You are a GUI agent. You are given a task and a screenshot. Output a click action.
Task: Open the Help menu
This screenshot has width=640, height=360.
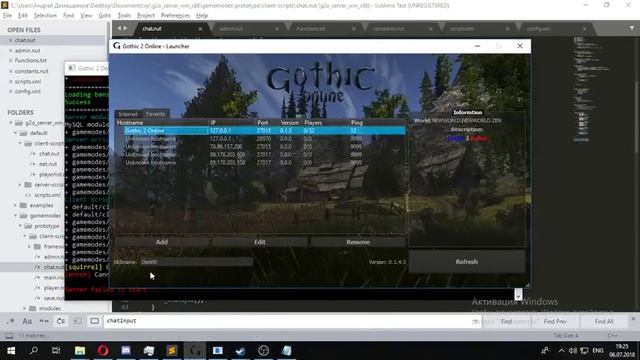(202, 16)
